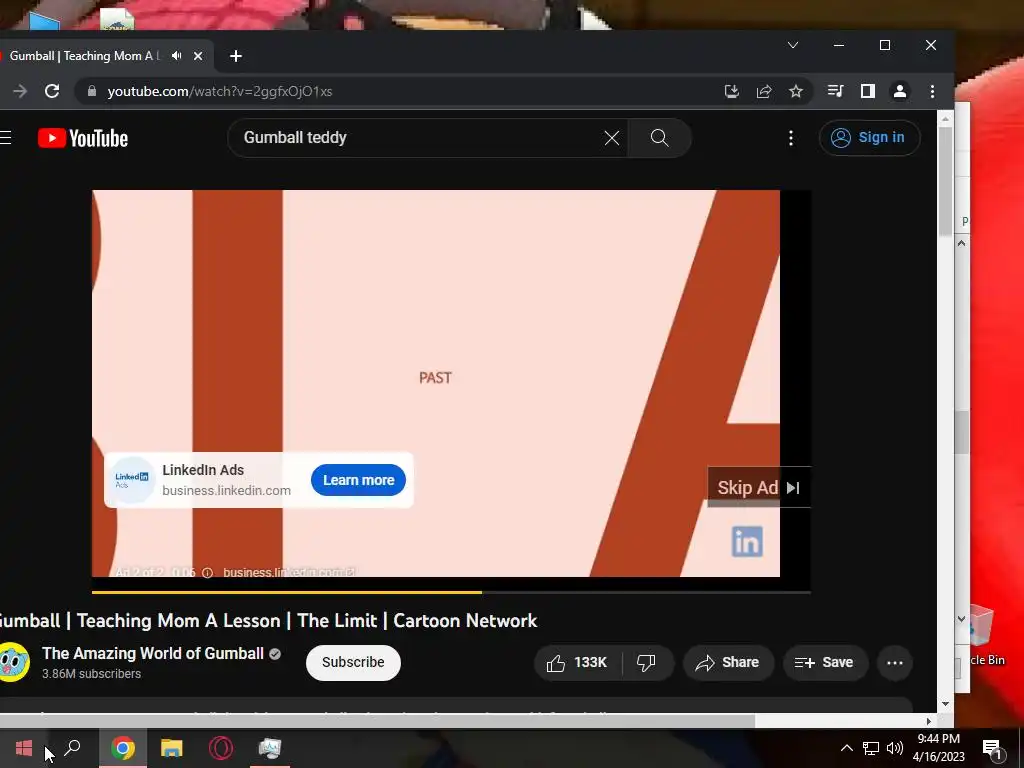Run search with the magnifier button

(660, 138)
